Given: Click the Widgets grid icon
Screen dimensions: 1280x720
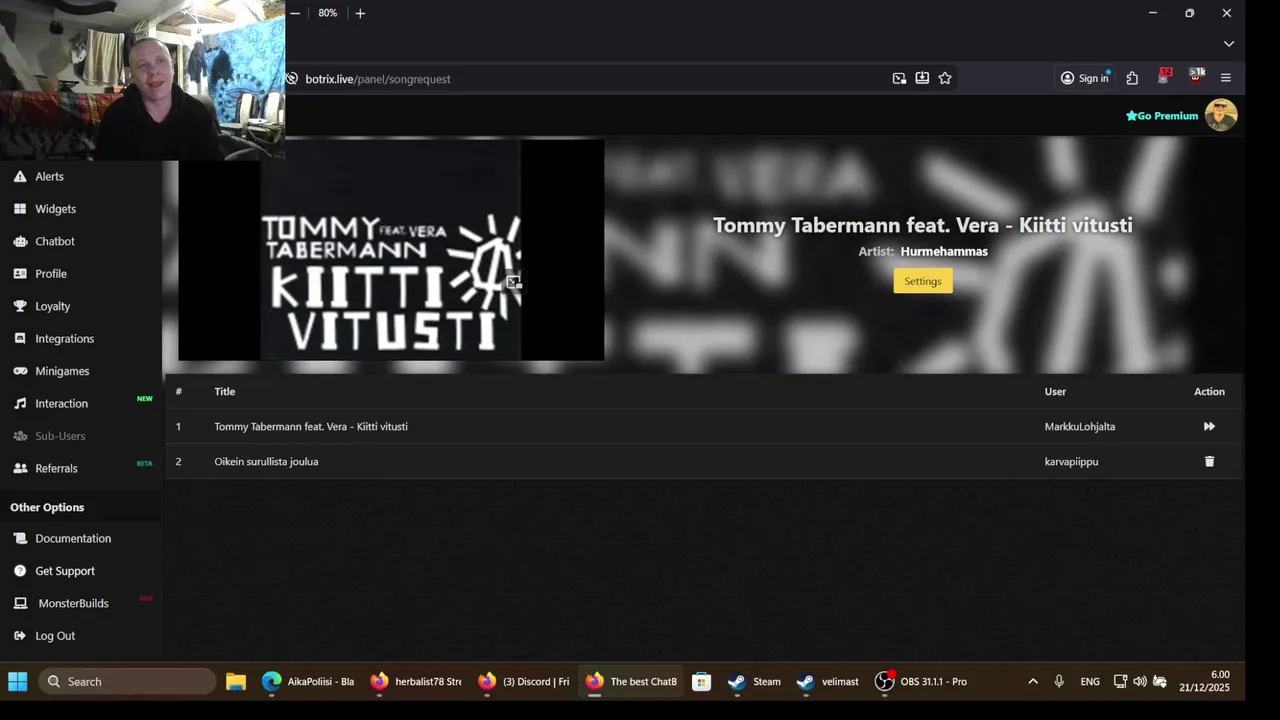Looking at the screenshot, I should 20,209.
